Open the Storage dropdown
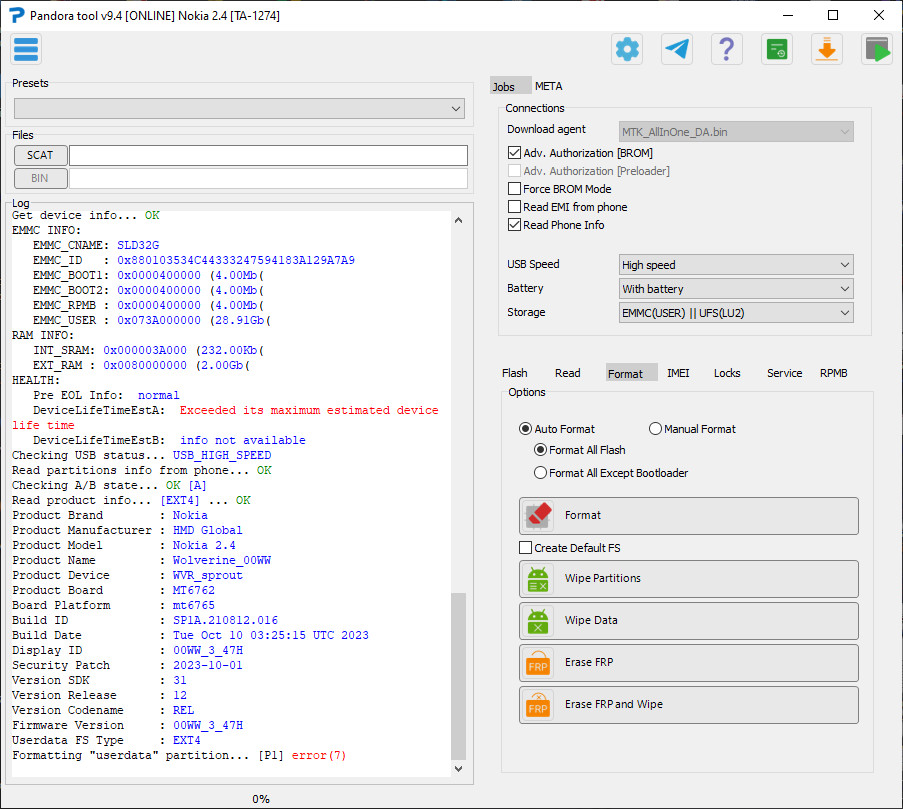The image size is (903, 809). [x=736, y=313]
